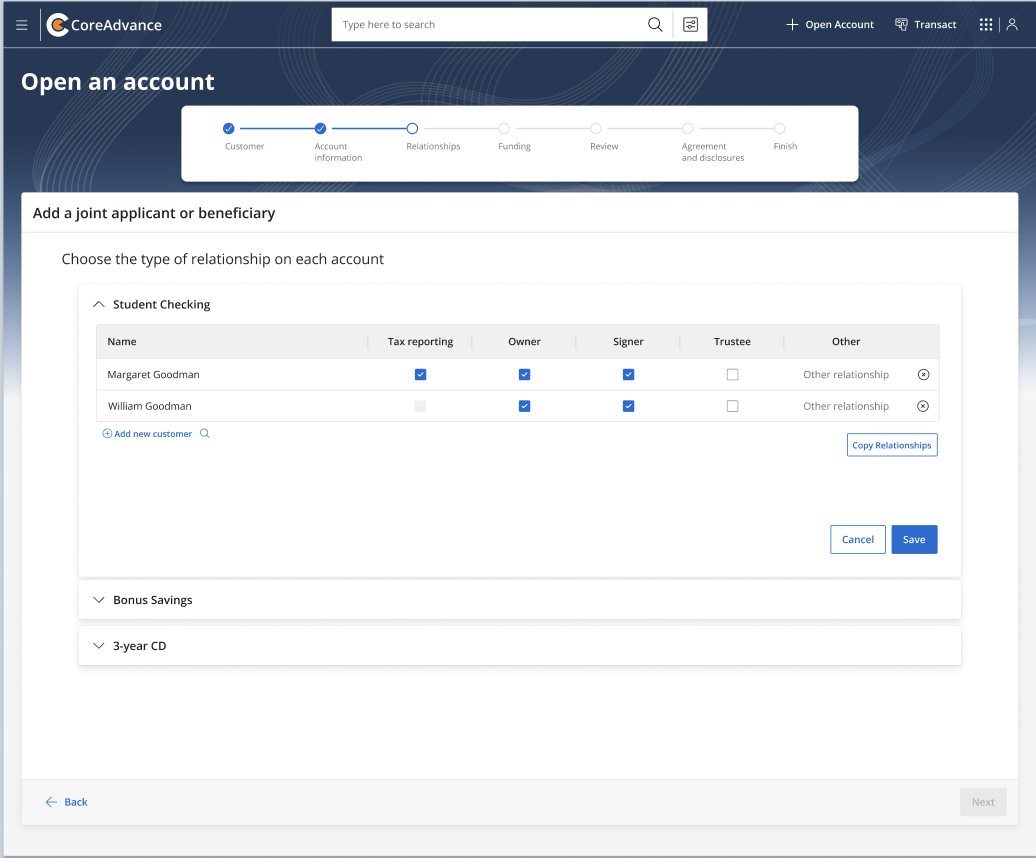Open advanced search filter settings icon
1036x858 pixels.
click(690, 24)
